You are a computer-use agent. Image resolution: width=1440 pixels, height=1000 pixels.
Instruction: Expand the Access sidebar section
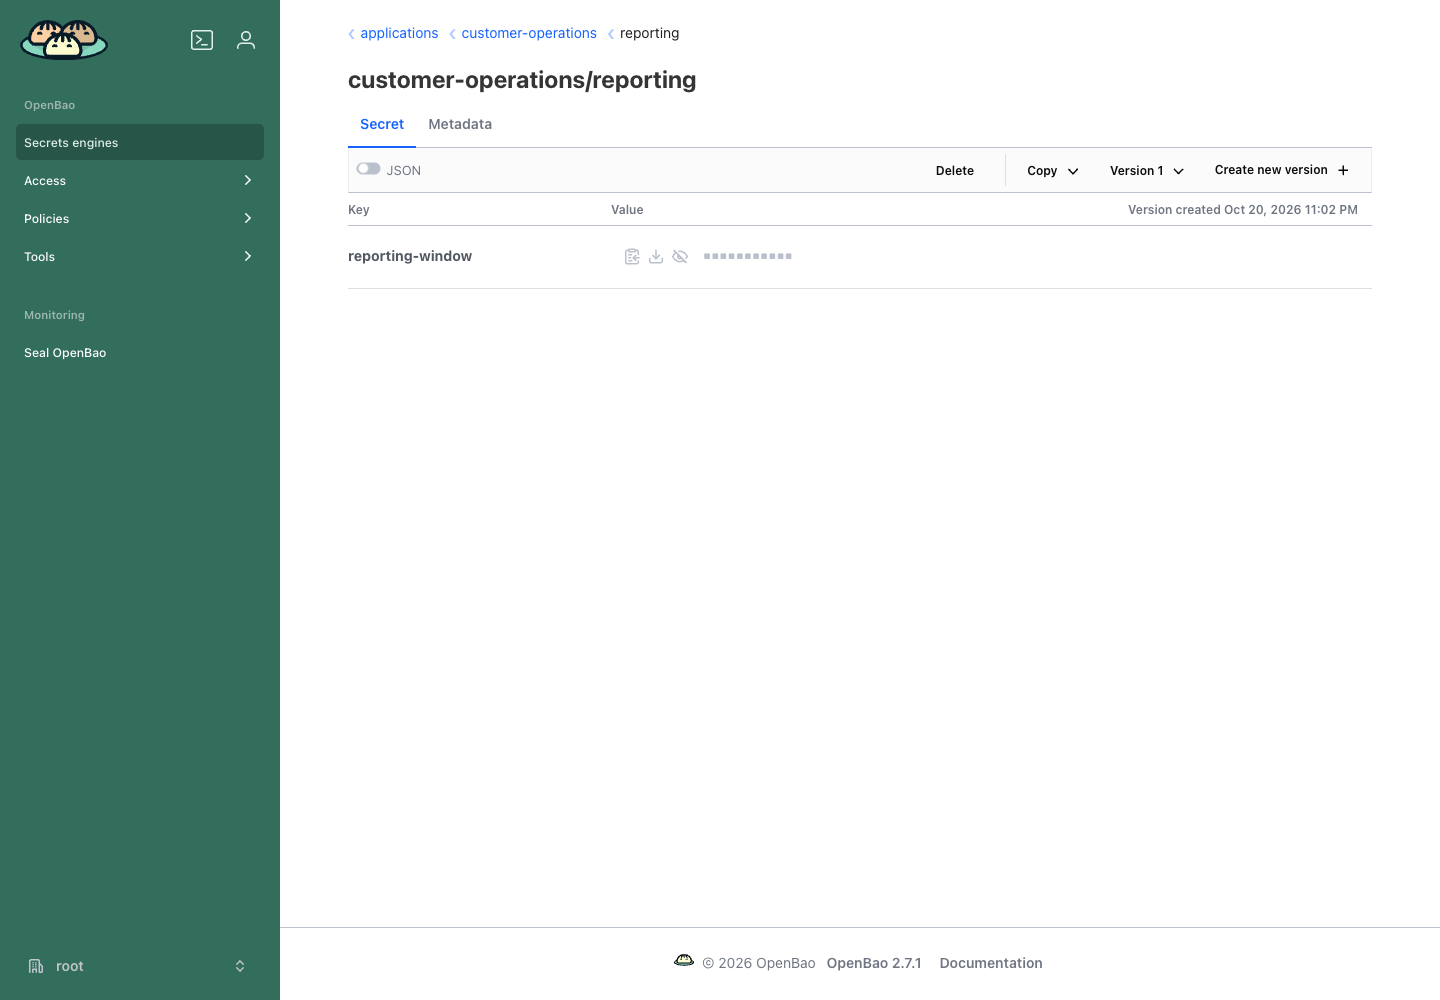140,180
